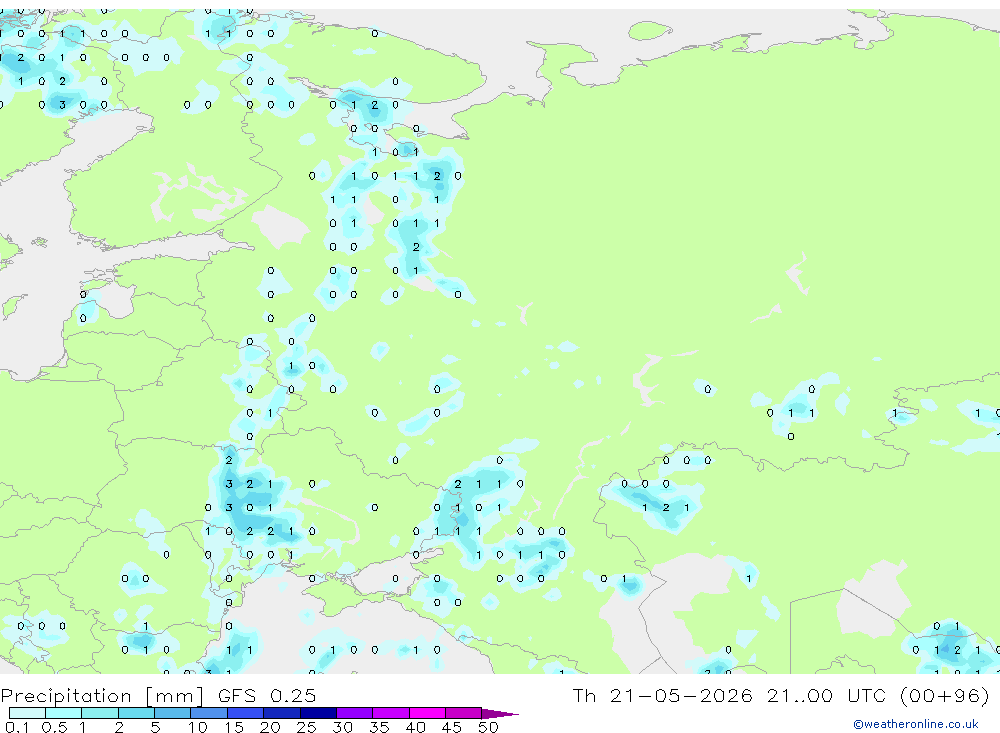
Task: Click the 30 legend scale label
Action: click(343, 727)
